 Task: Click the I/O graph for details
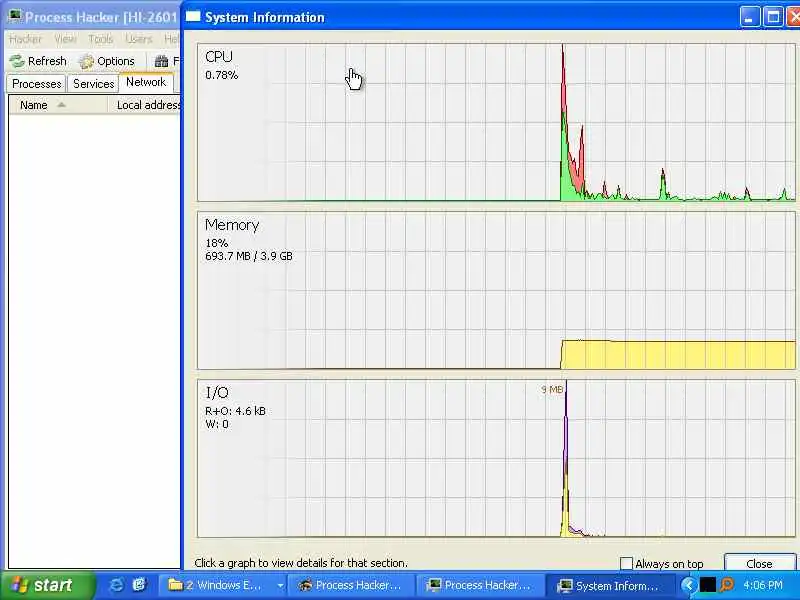[x=496, y=458]
